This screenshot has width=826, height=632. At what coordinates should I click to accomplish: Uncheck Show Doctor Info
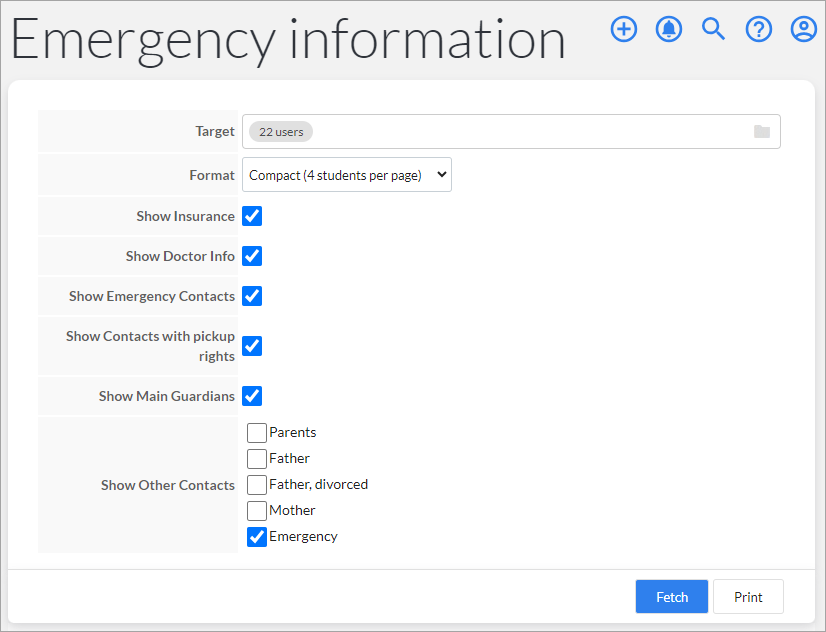click(252, 256)
